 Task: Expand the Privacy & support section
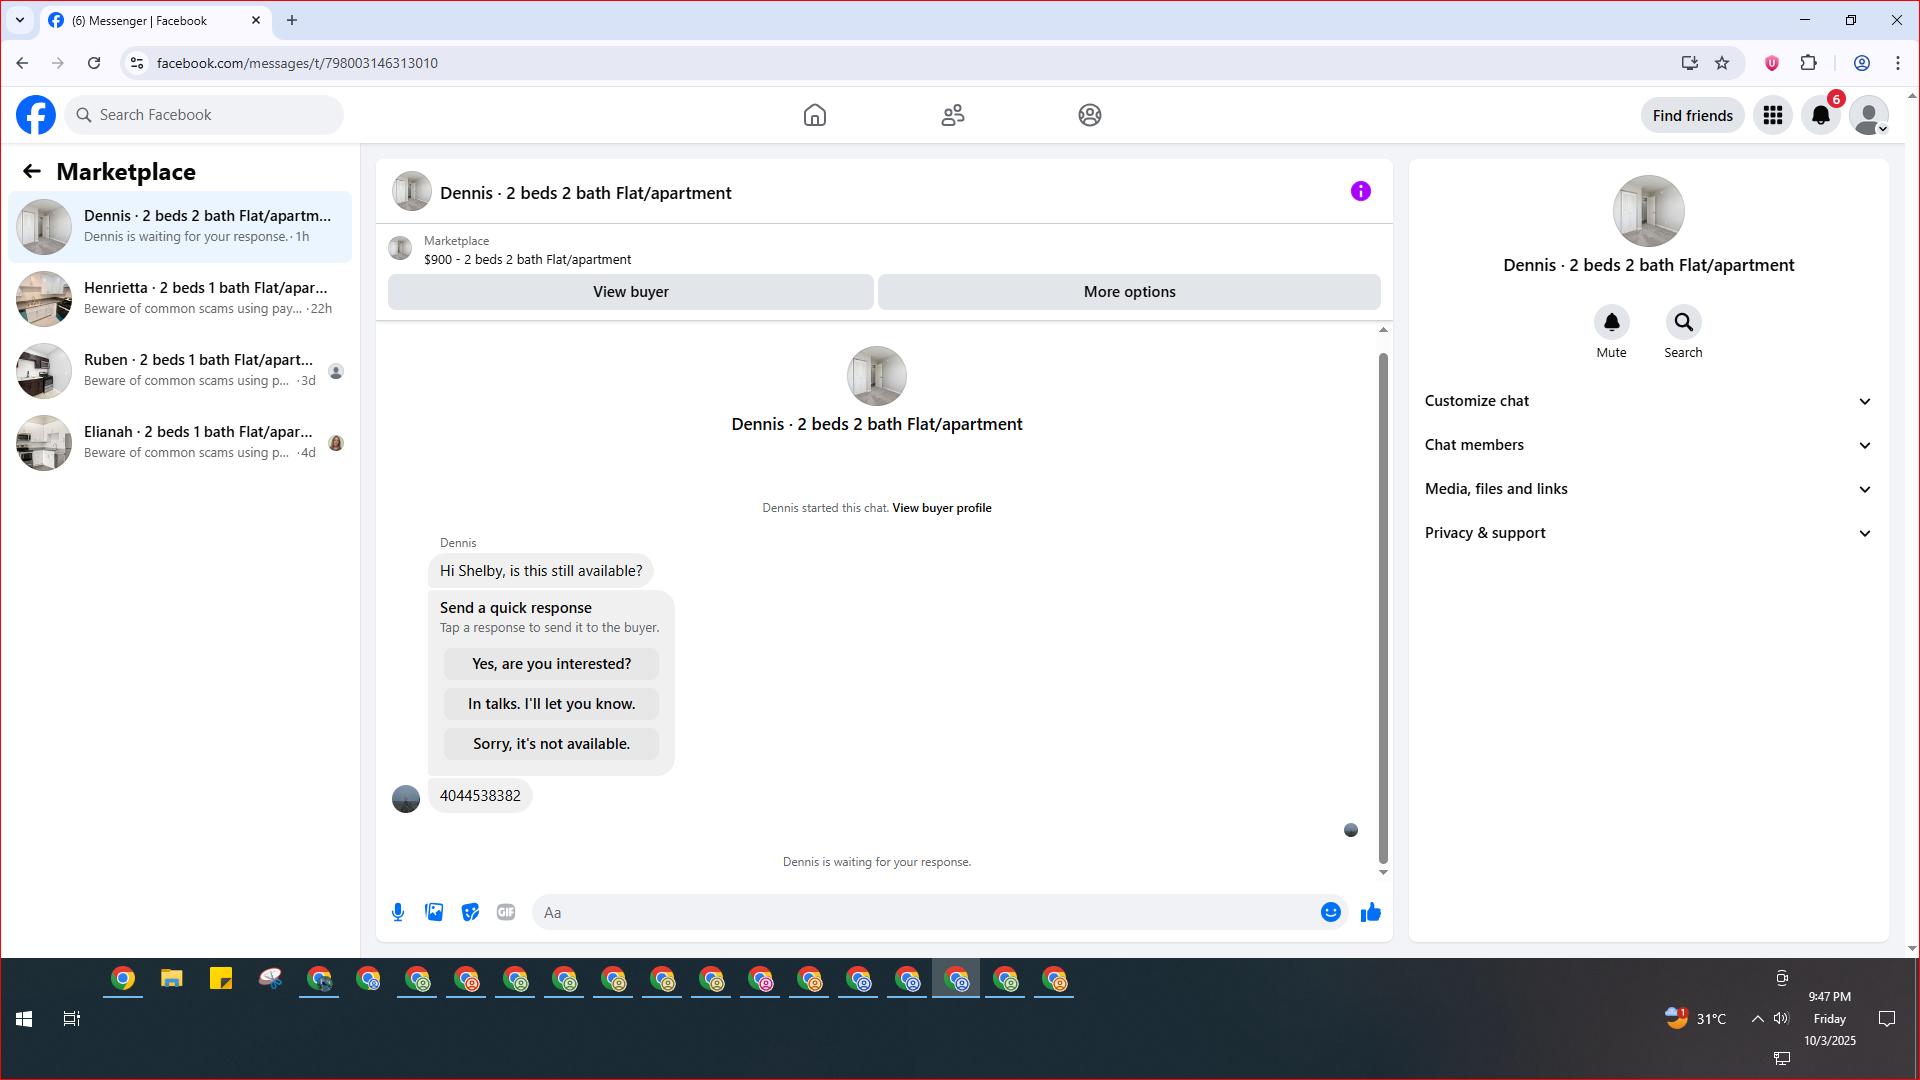click(x=1649, y=533)
